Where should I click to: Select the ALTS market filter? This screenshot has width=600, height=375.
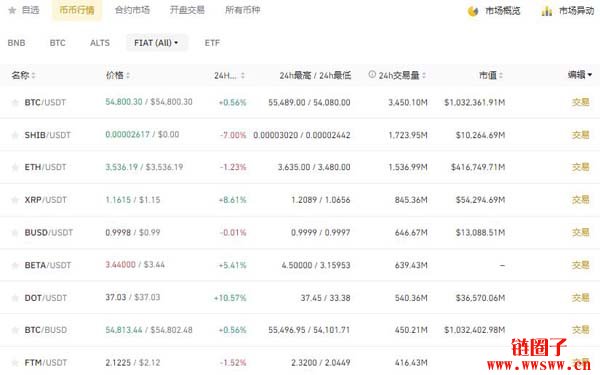[x=100, y=43]
